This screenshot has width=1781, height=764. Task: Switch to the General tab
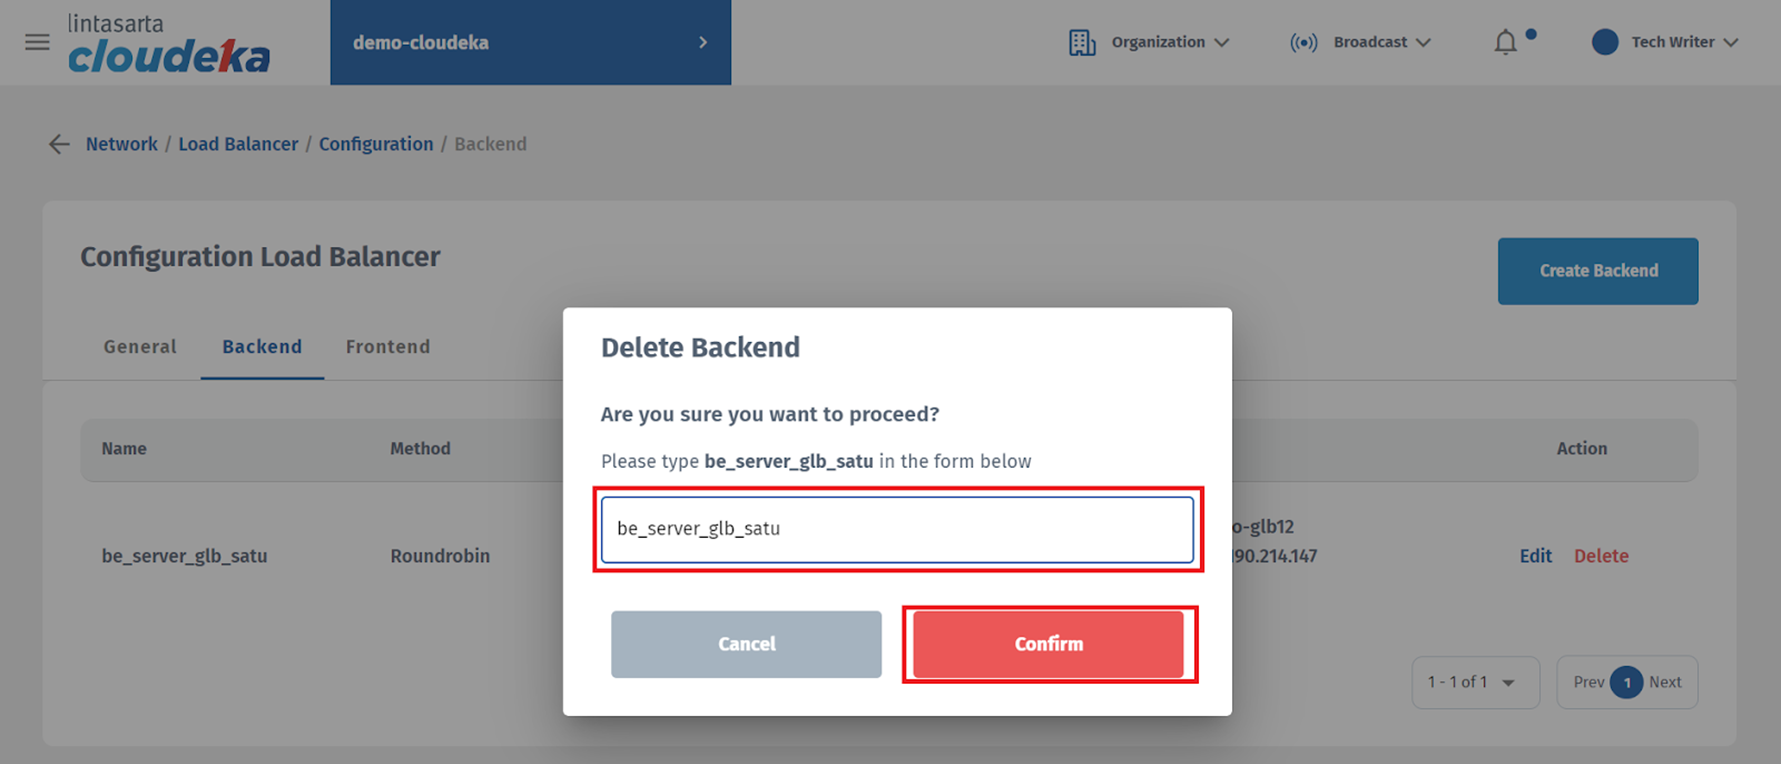click(140, 347)
